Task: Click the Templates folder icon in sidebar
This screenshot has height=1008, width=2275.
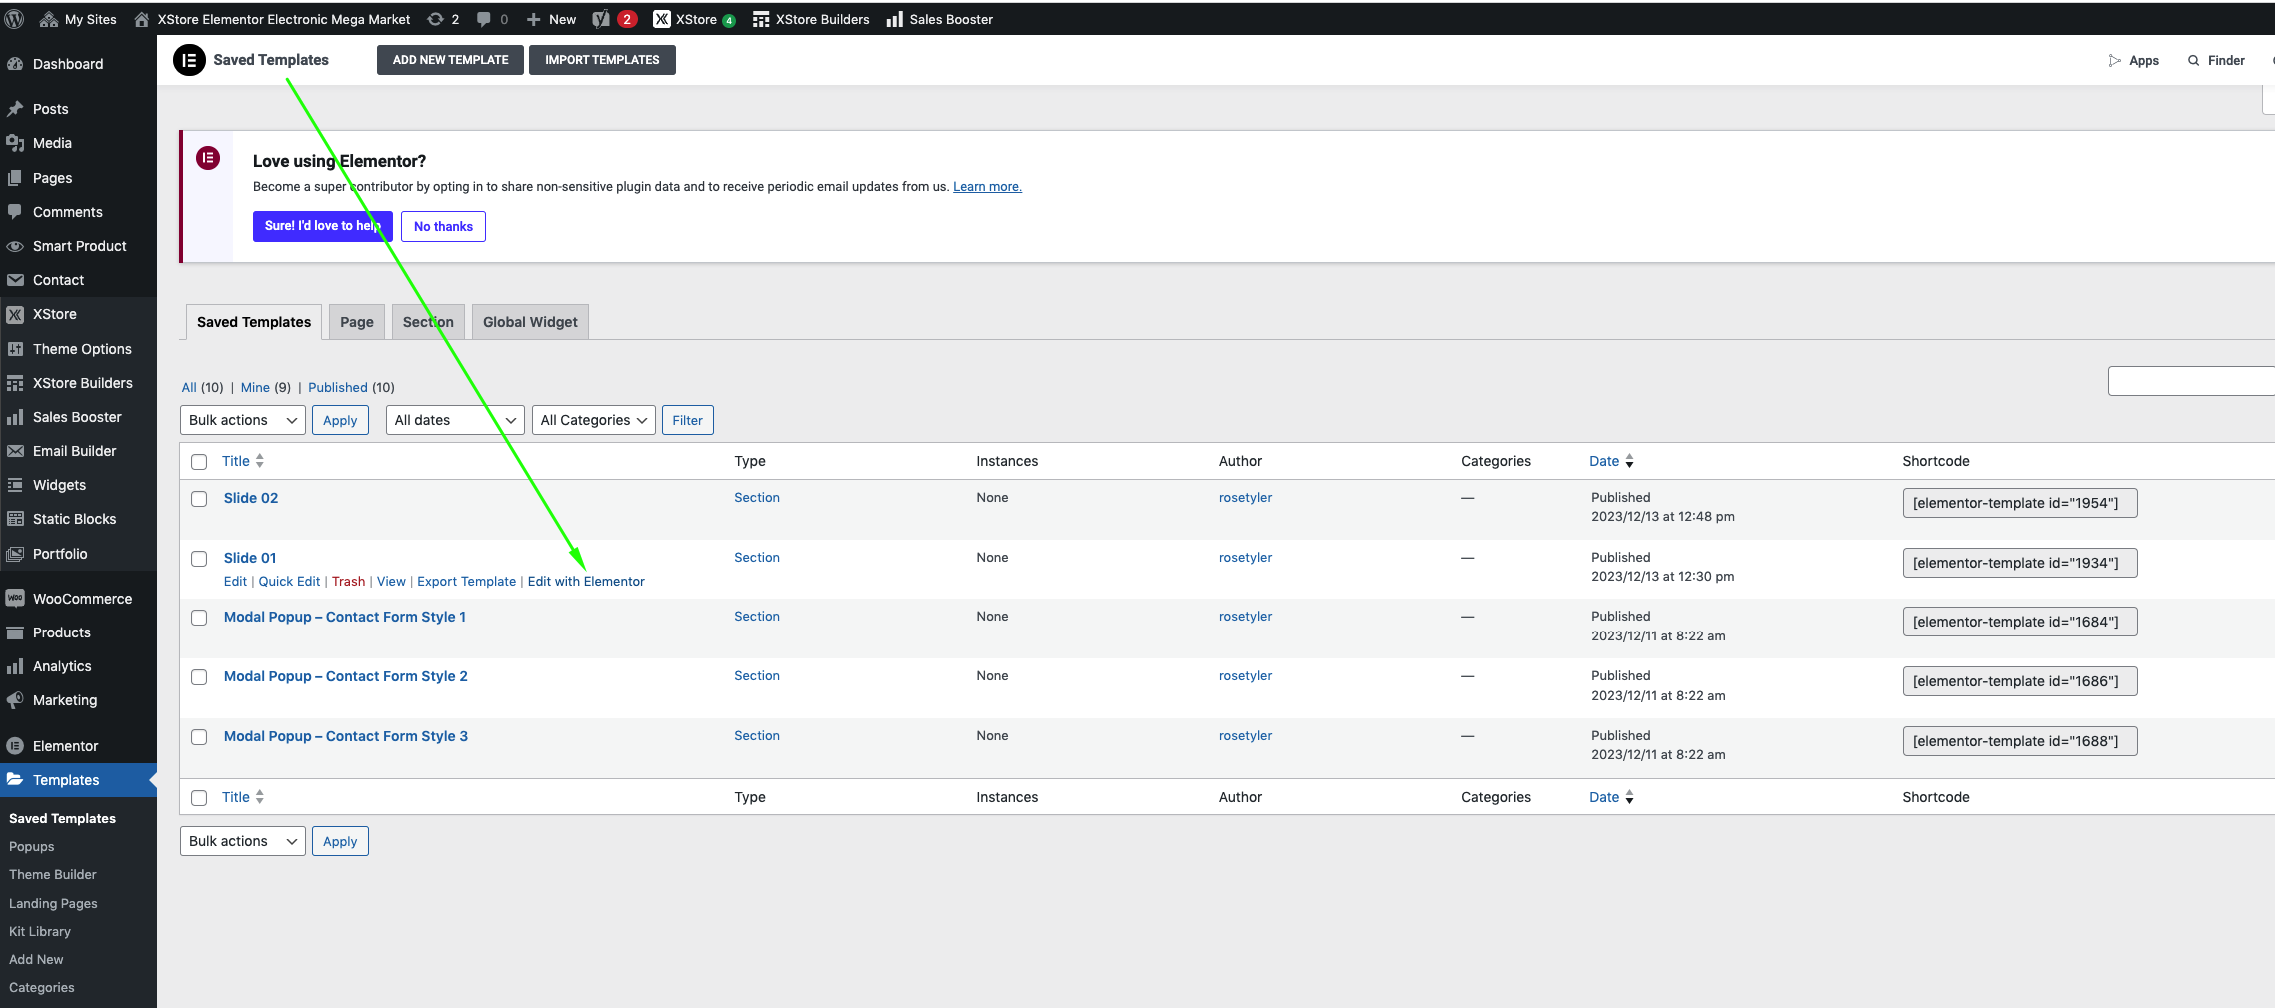Action: pyautogui.click(x=15, y=780)
